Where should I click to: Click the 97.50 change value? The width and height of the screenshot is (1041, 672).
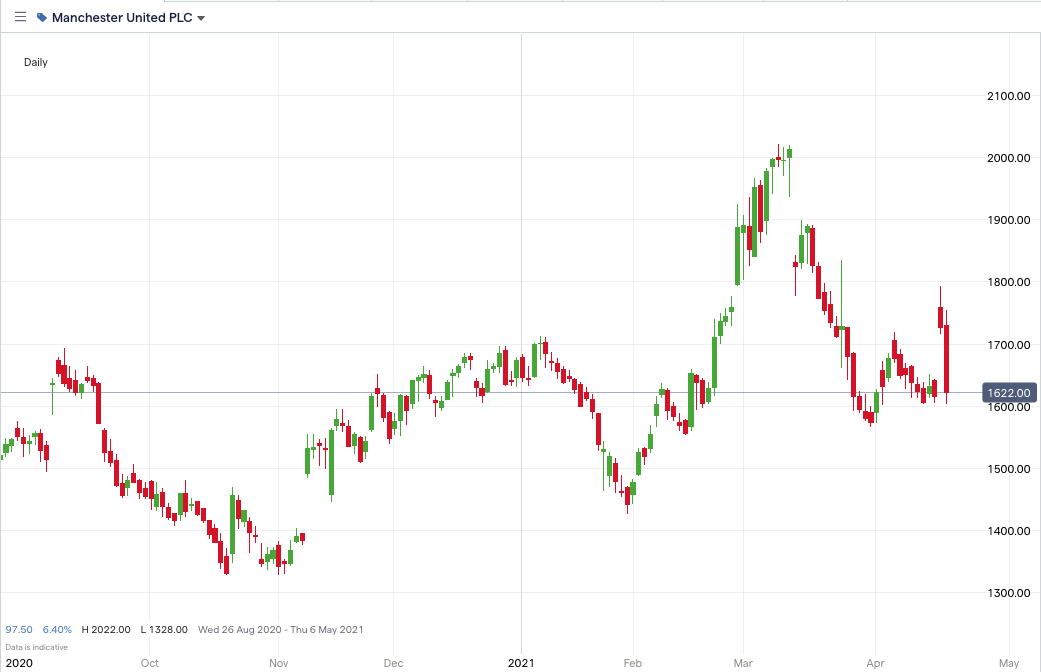[x=19, y=630]
